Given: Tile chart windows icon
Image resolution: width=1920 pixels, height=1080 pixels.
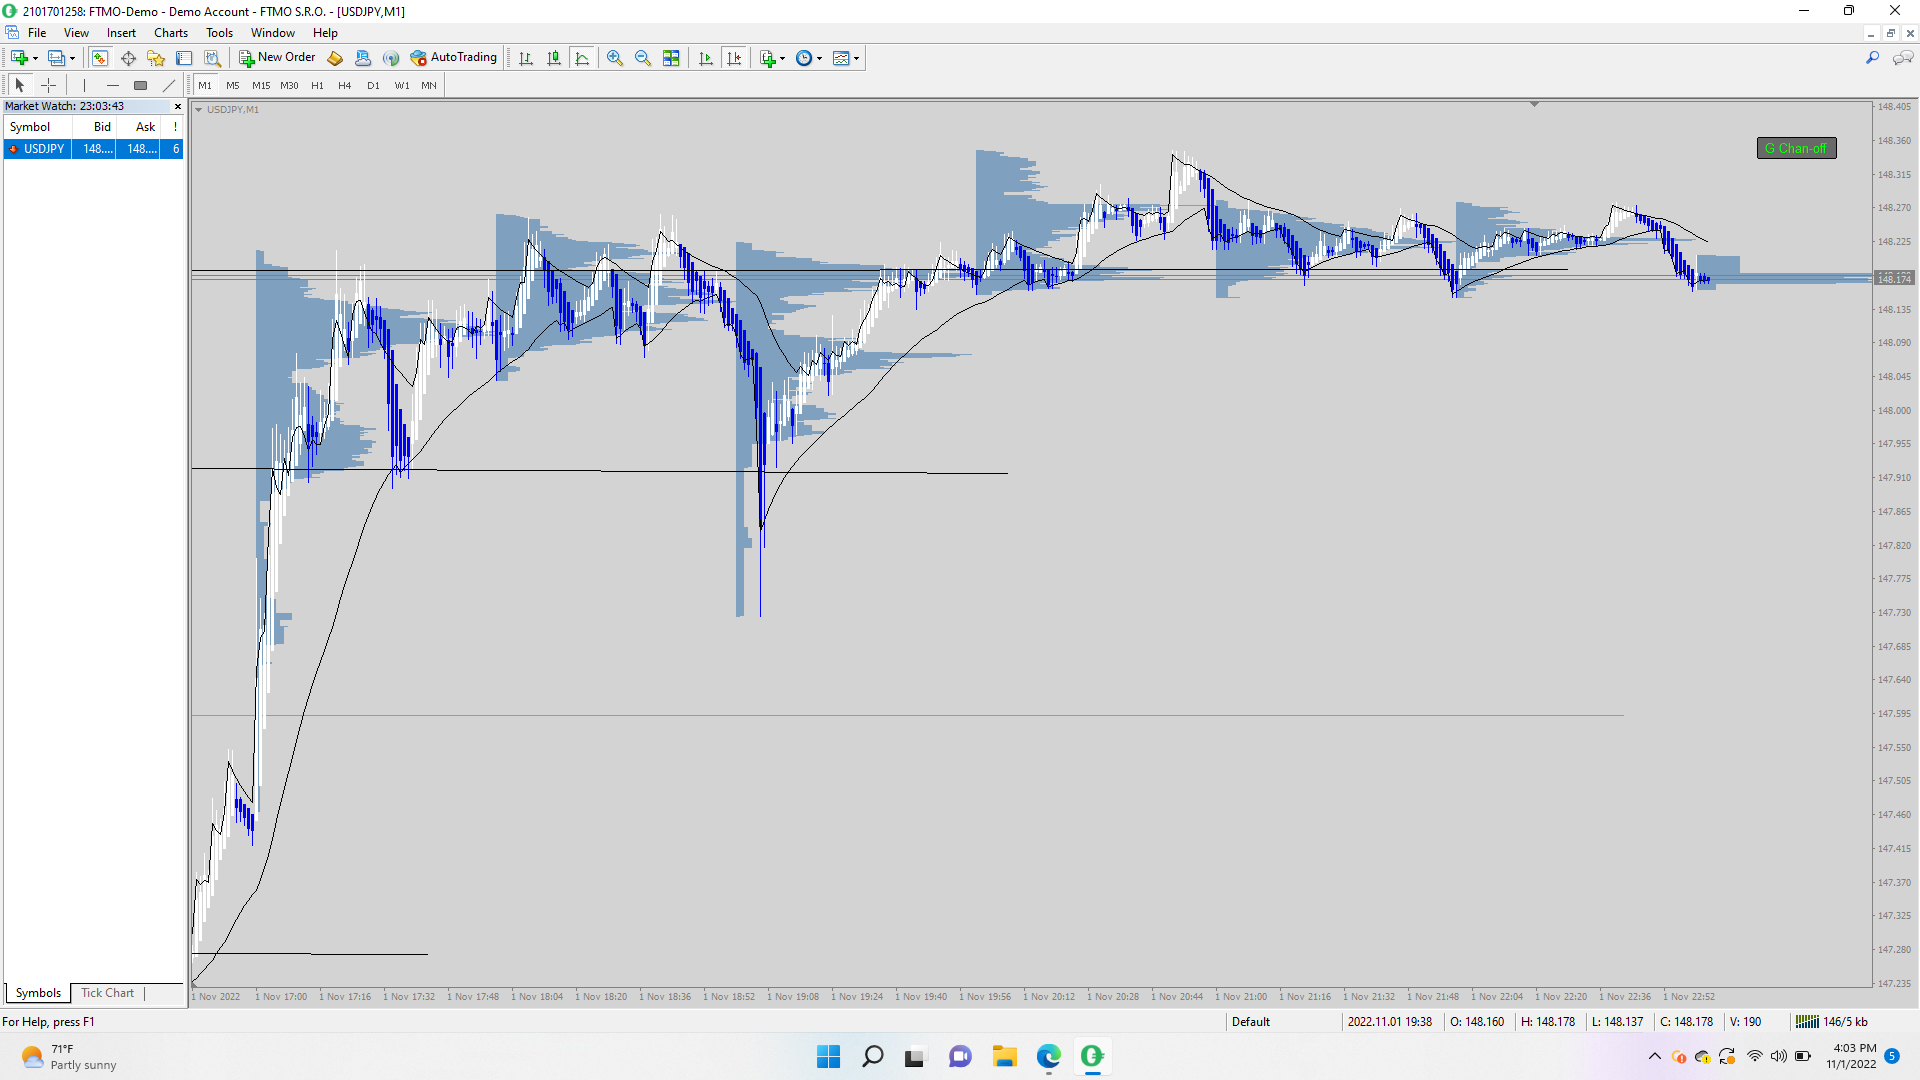Looking at the screenshot, I should point(671,58).
